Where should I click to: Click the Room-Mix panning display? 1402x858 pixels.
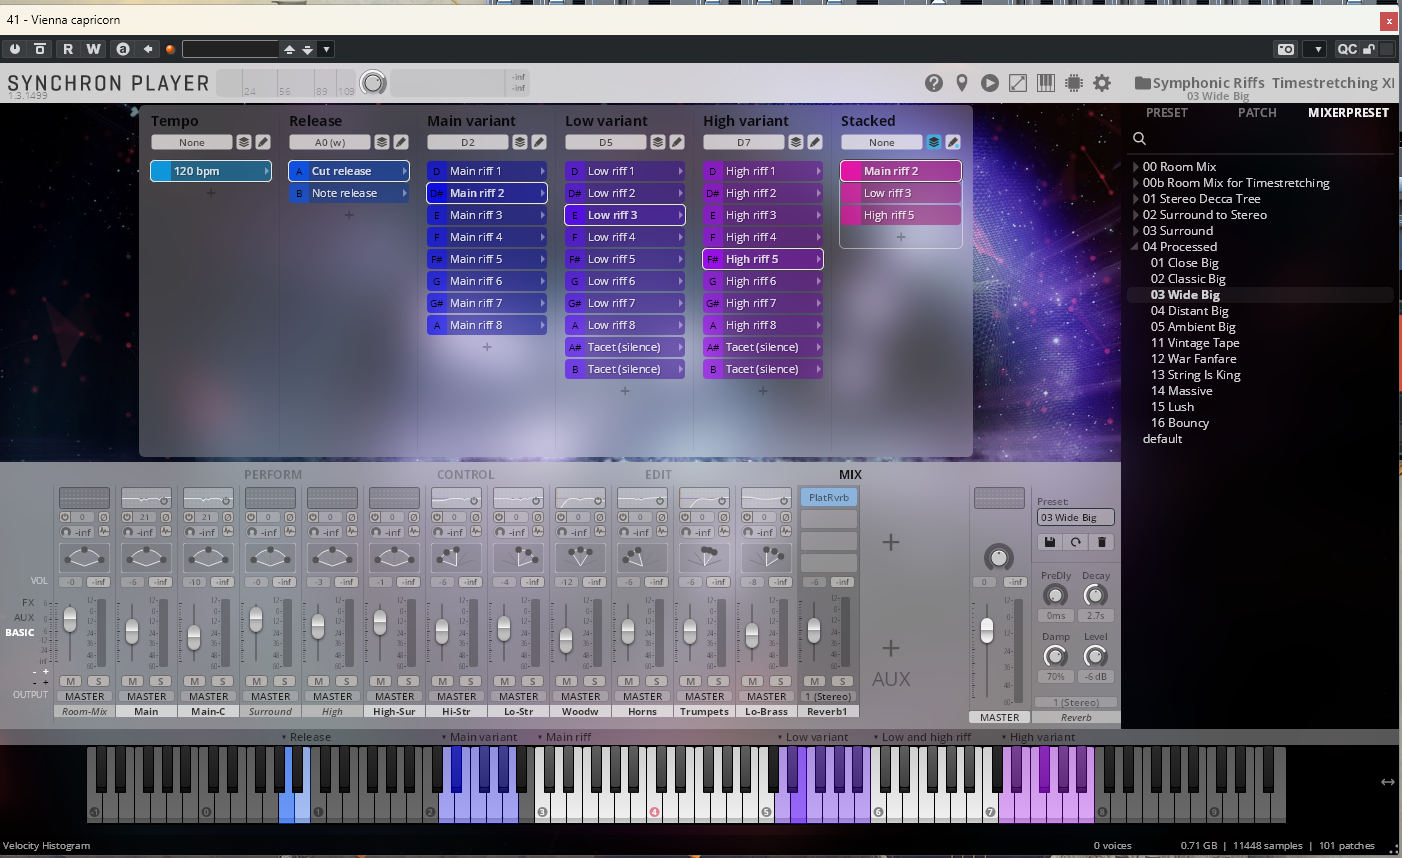click(x=85, y=557)
